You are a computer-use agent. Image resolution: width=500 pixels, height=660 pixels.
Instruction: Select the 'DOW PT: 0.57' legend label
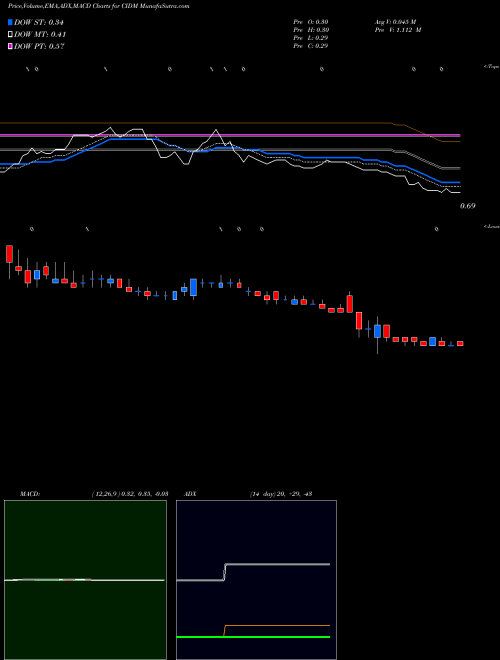39,47
